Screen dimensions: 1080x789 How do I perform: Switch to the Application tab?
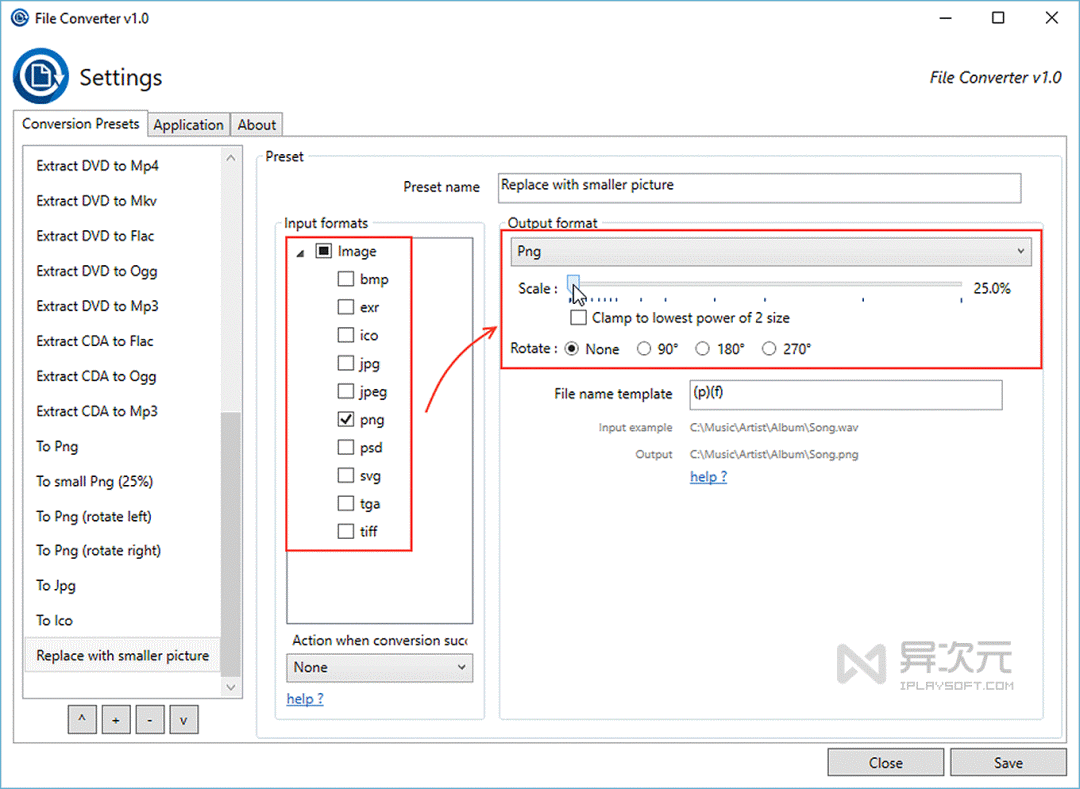tap(188, 125)
